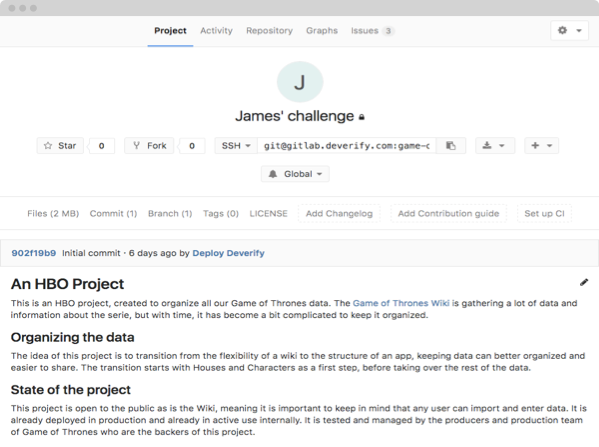Open the settings gear dropdown

570,30
